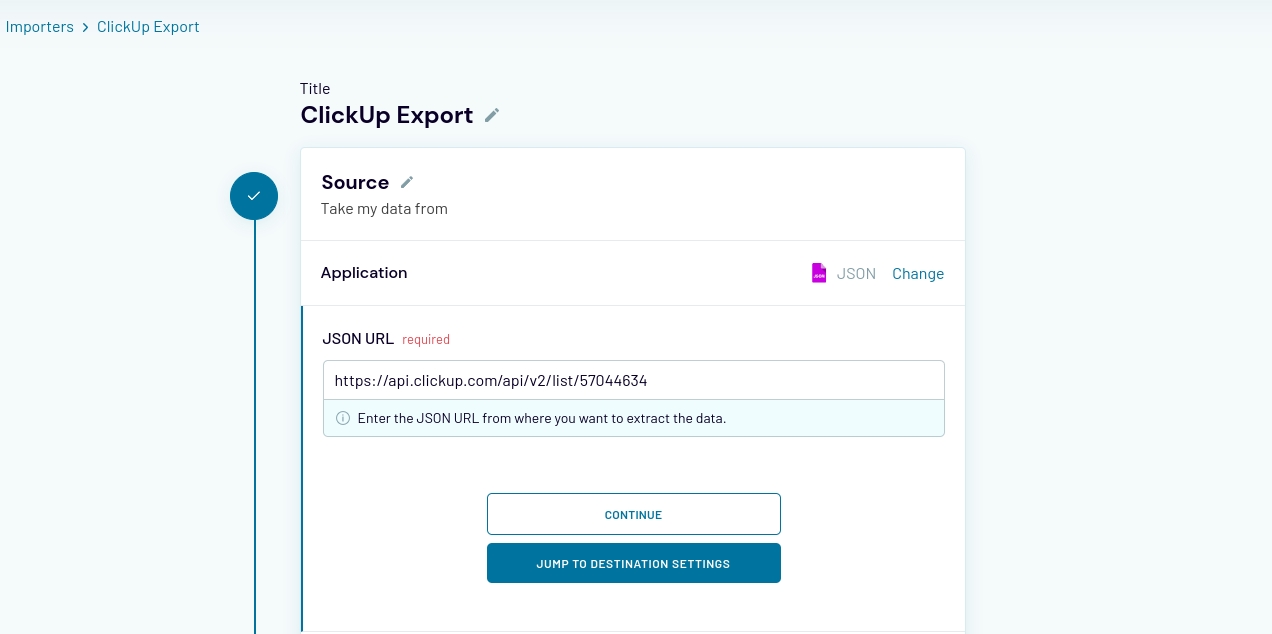1272x634 pixels.
Task: Navigate to Importers via the breadcrumb
Action: 40,27
